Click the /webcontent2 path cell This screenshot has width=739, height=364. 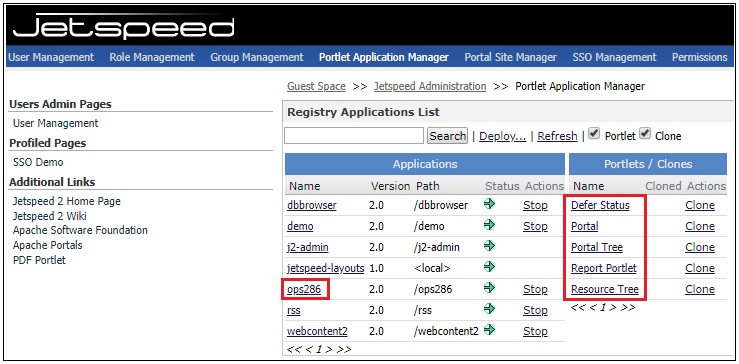[x=446, y=331]
